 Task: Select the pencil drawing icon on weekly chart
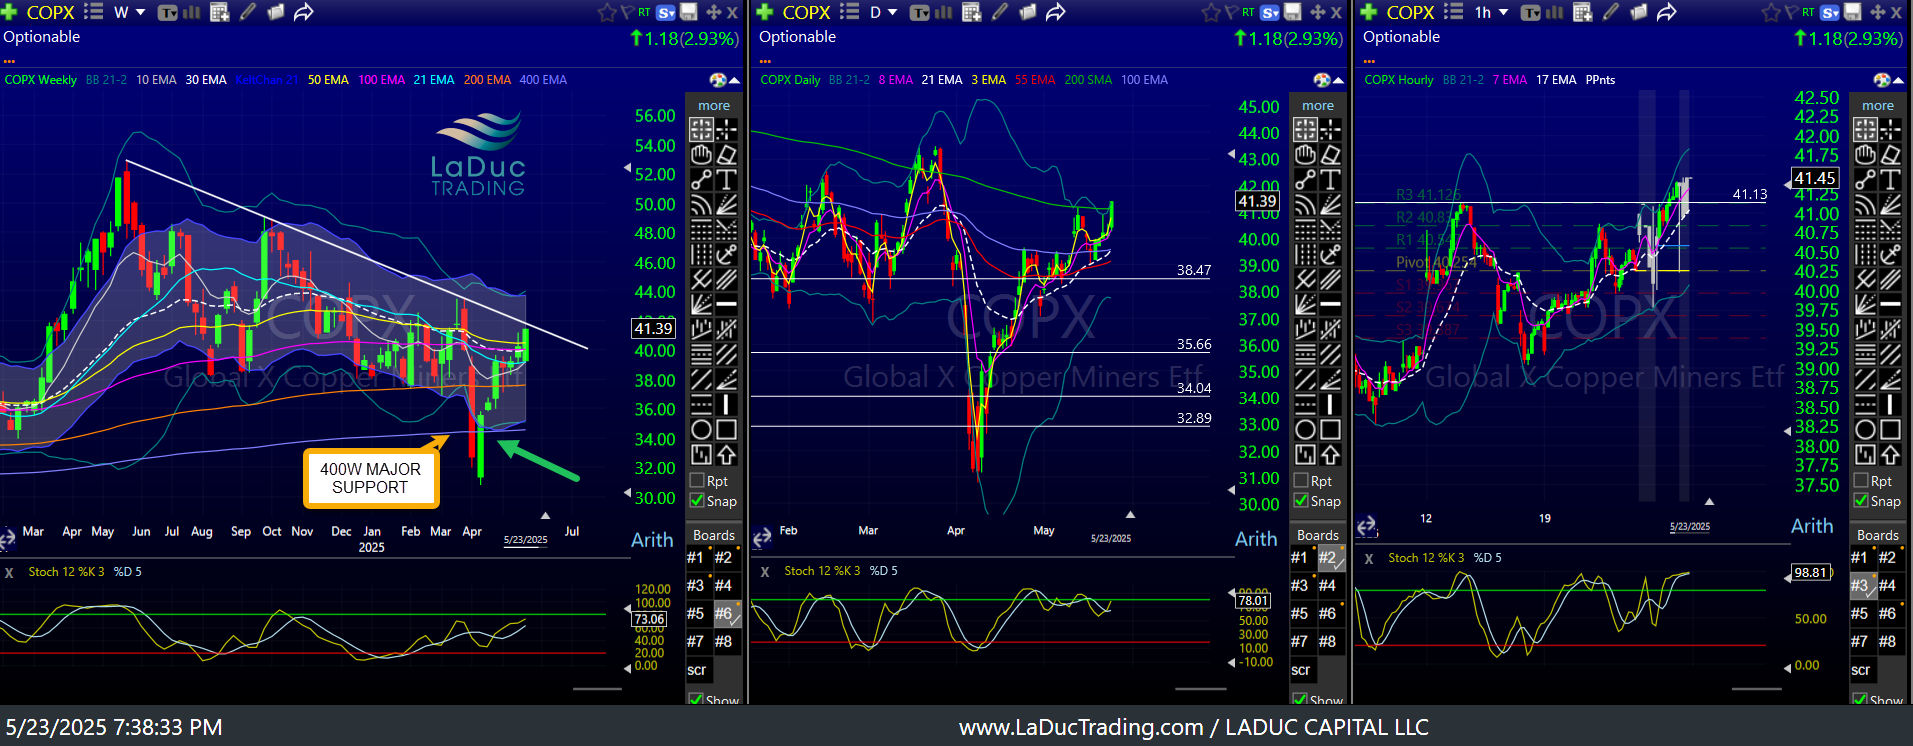248,12
